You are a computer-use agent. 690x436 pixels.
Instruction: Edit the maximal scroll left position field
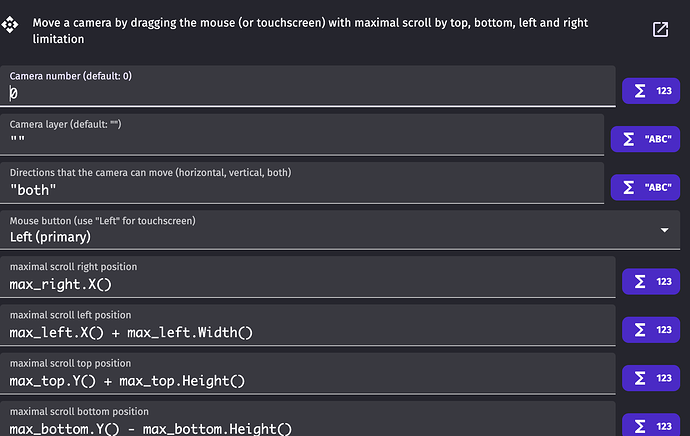coord(310,332)
